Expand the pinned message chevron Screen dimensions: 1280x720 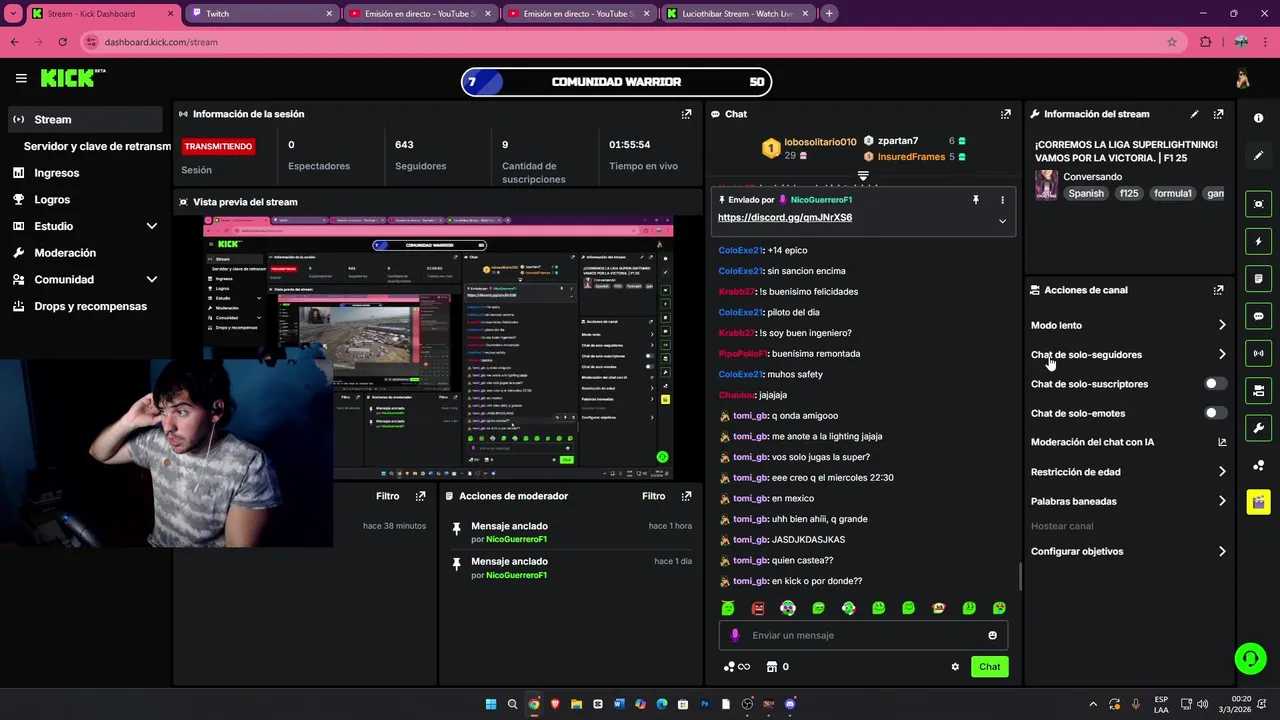tap(1002, 221)
